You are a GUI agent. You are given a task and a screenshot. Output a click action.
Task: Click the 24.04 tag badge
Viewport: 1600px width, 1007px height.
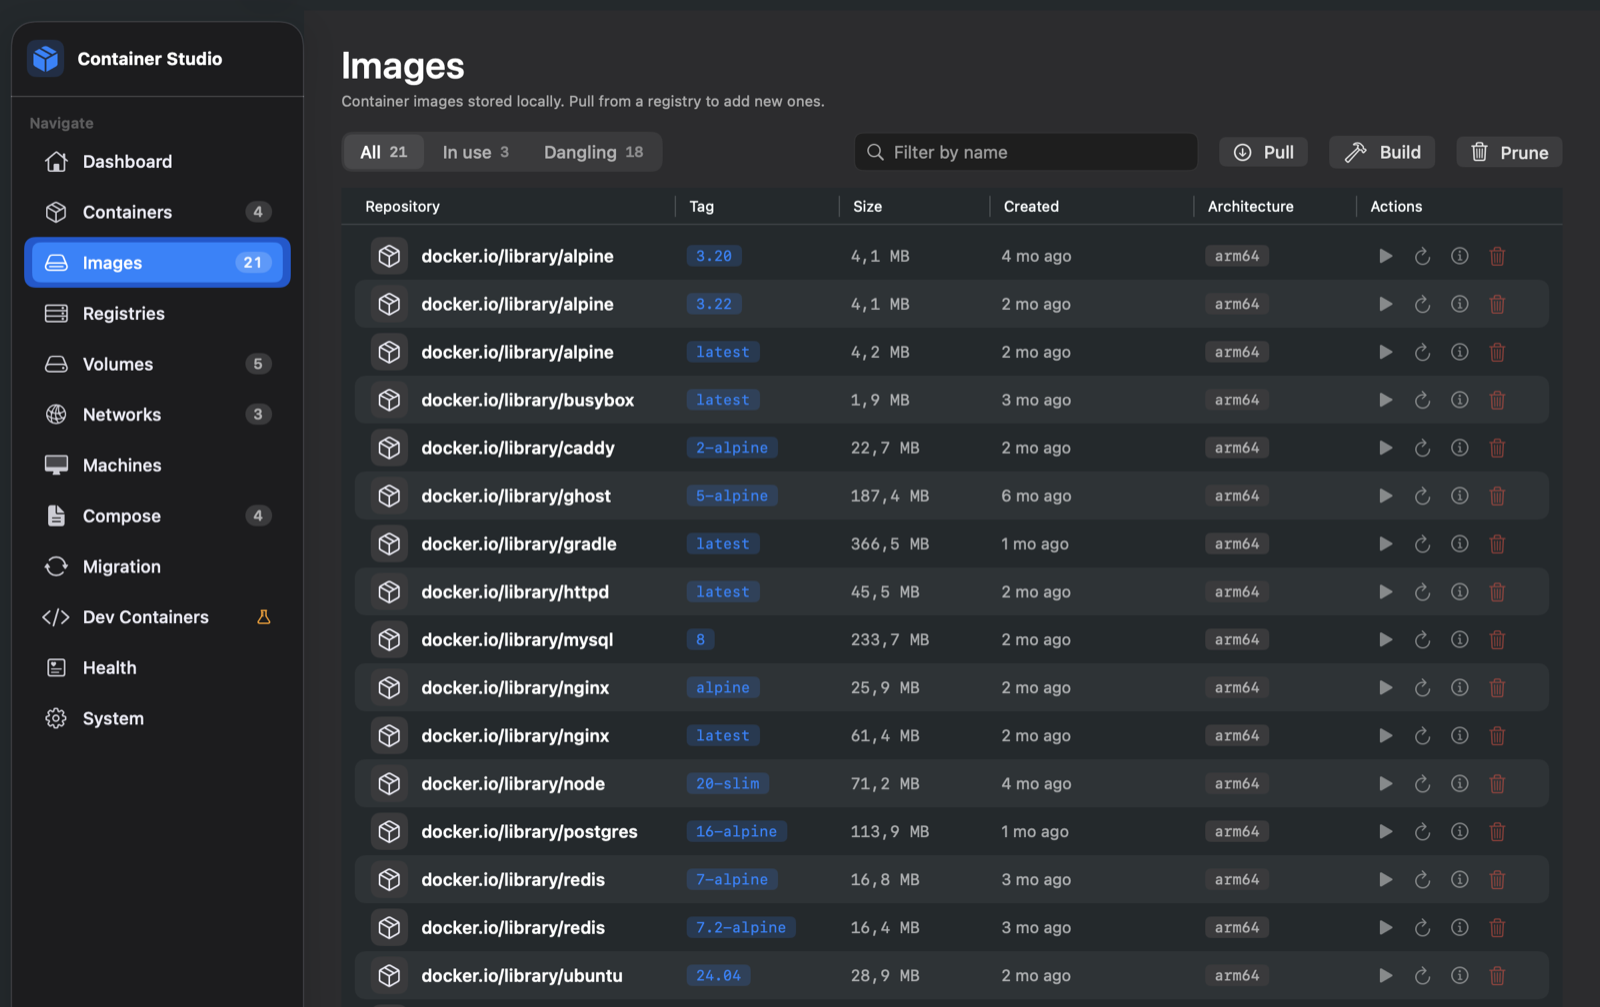[718, 976]
